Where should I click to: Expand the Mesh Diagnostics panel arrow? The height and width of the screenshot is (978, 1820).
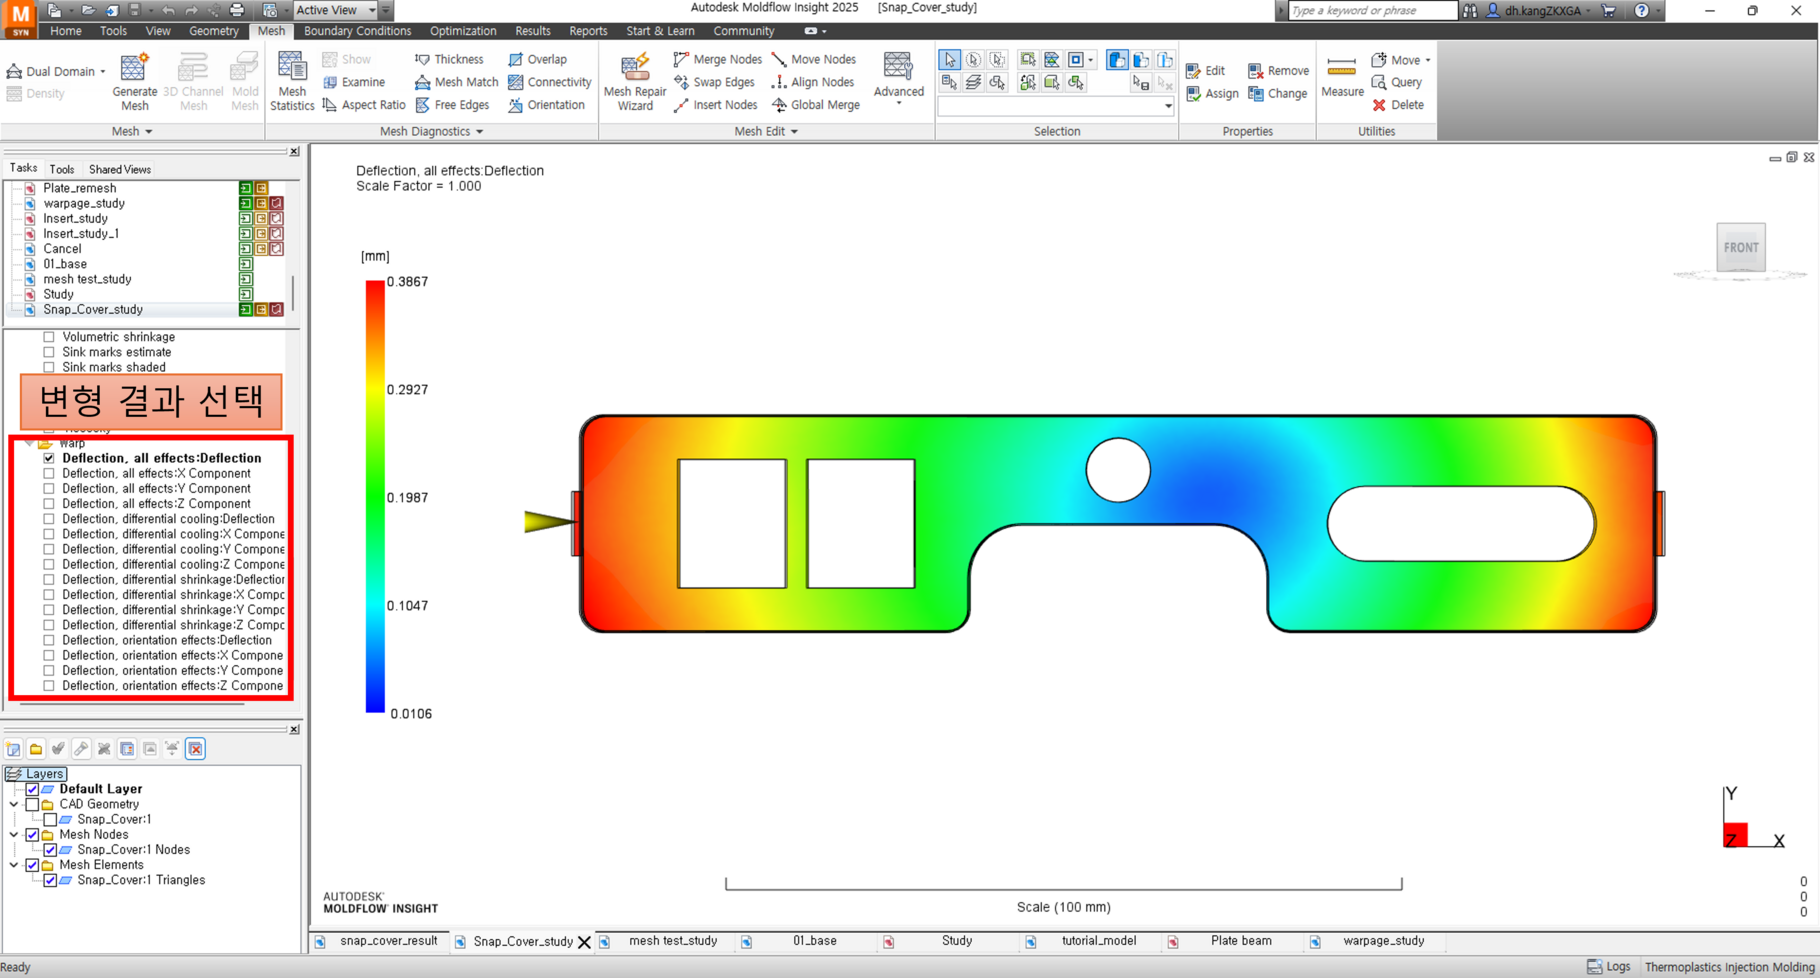click(x=479, y=132)
